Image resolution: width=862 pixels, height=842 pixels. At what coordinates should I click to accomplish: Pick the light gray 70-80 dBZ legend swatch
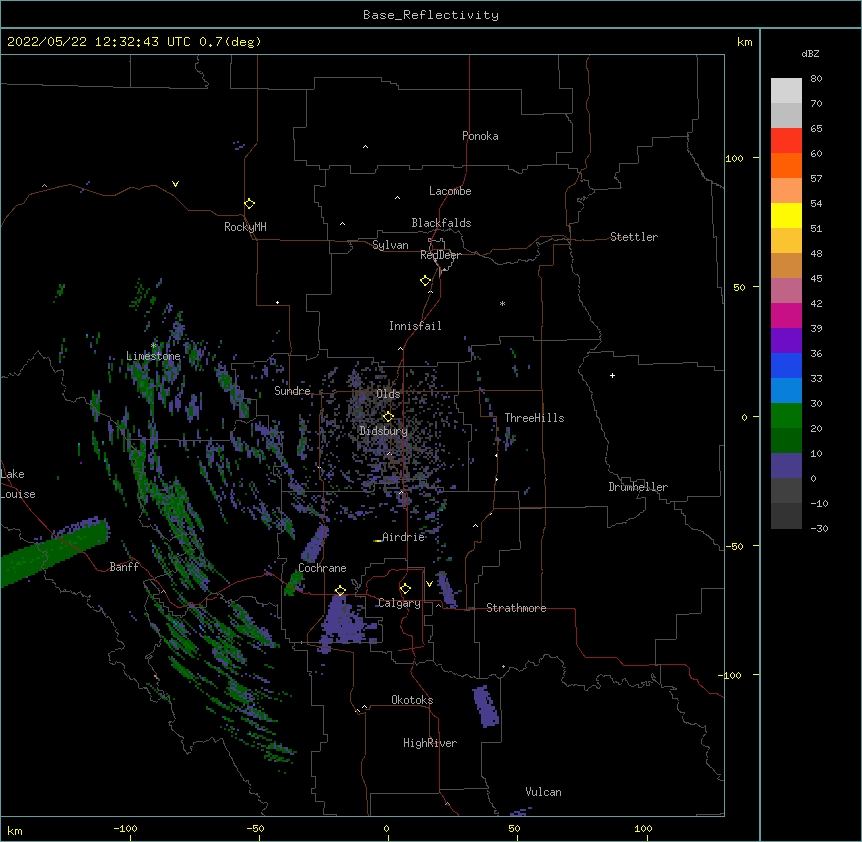tap(786, 91)
